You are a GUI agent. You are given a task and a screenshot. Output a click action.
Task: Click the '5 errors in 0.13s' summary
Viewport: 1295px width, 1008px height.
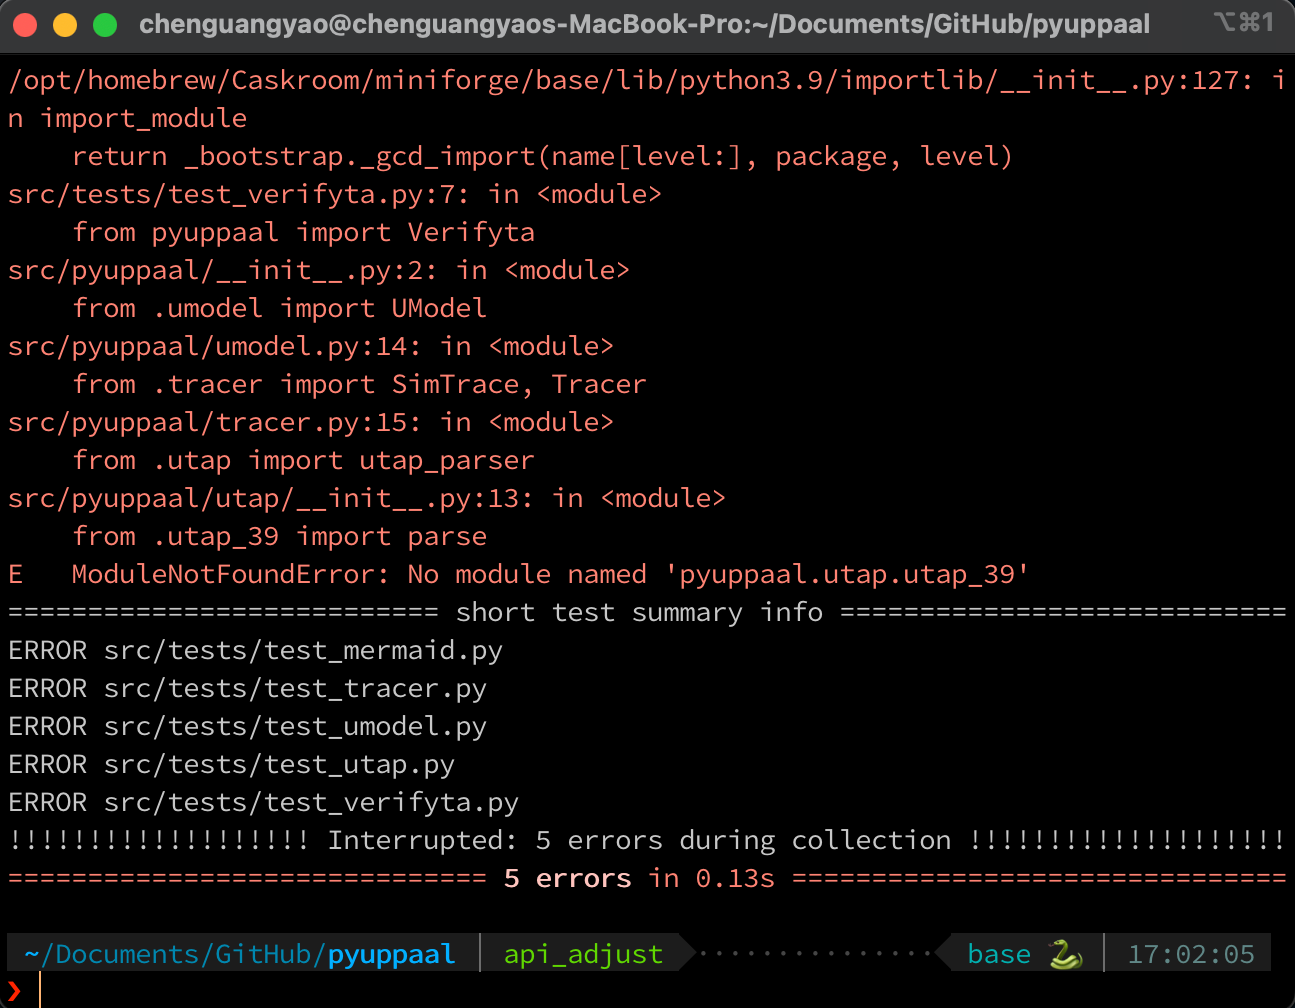pyautogui.click(x=640, y=879)
